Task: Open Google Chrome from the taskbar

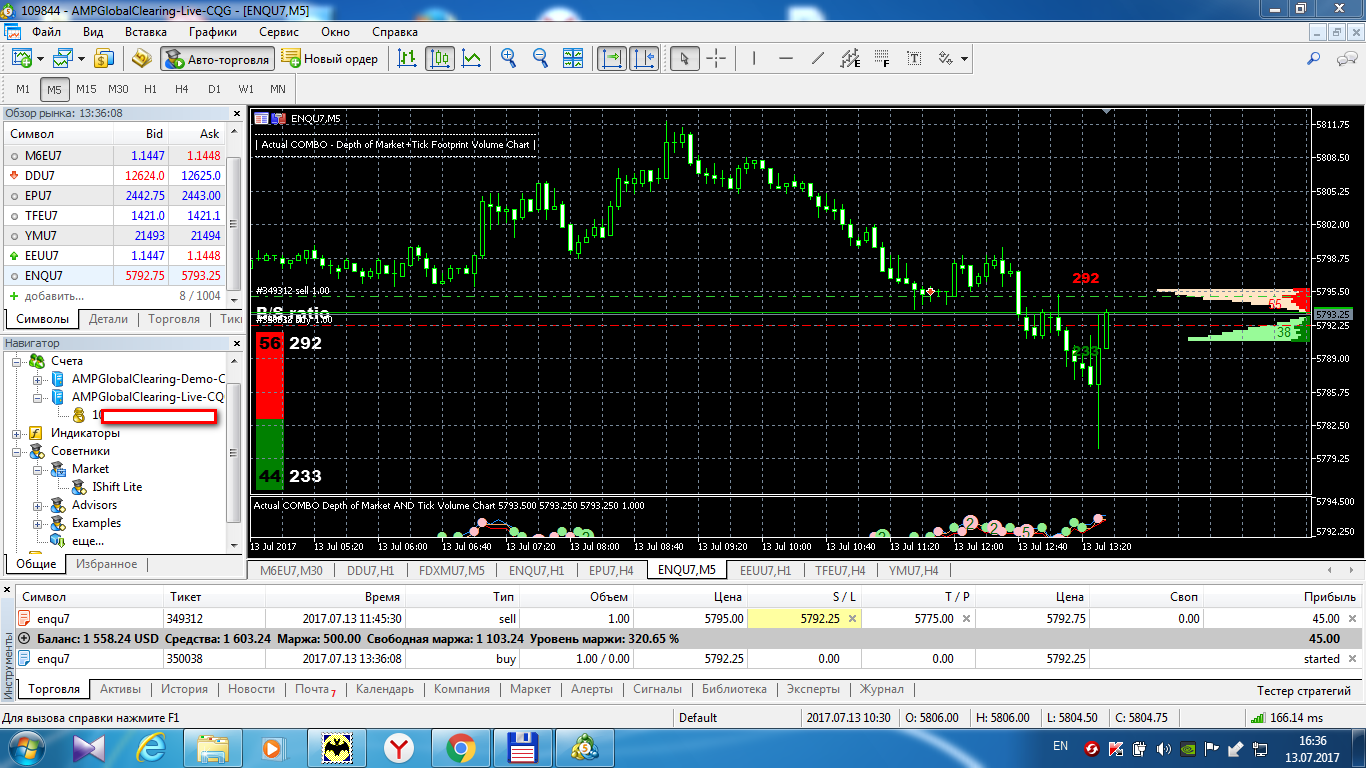Action: coord(461,747)
